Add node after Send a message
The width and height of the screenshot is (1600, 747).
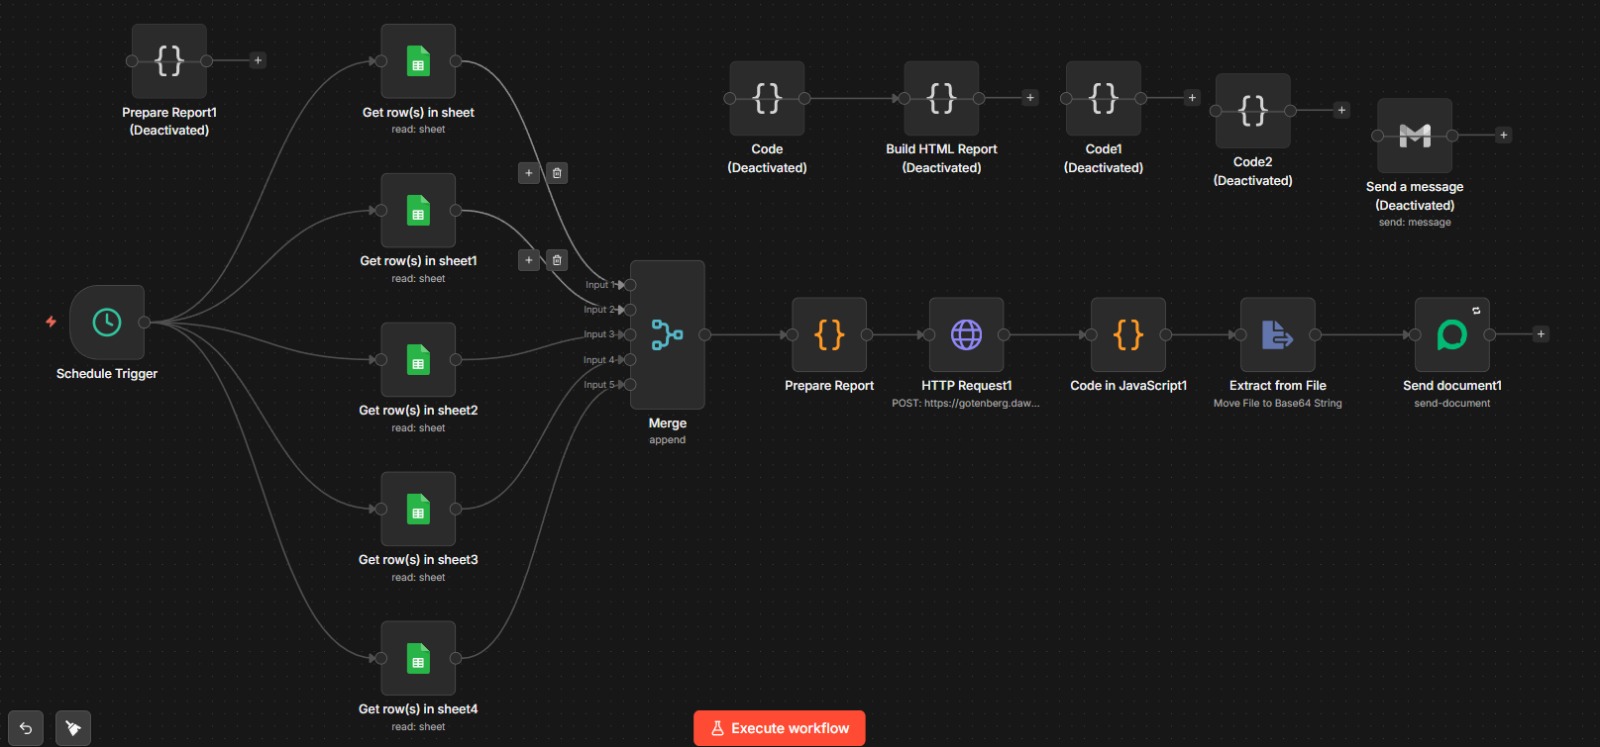coord(1503,135)
